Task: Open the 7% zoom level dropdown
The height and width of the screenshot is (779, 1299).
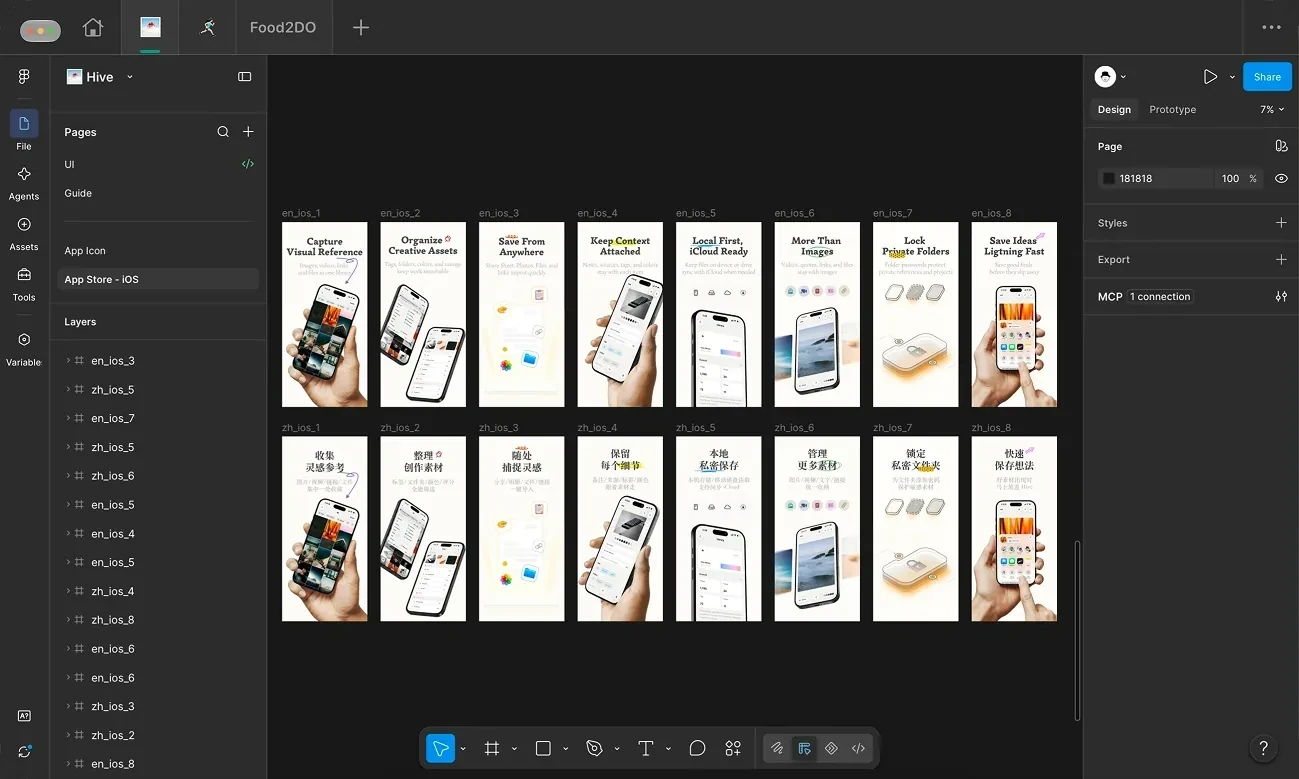Action: pos(1272,110)
